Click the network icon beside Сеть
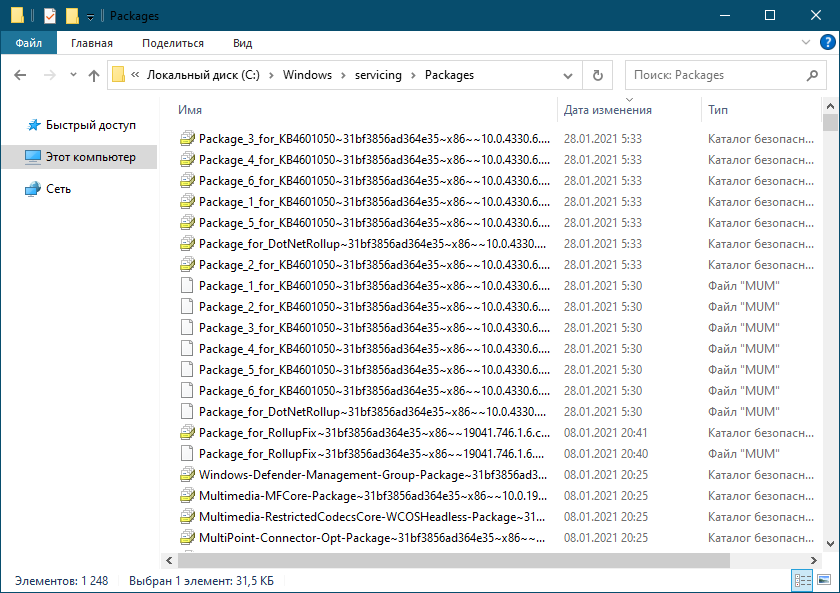 tap(33, 189)
